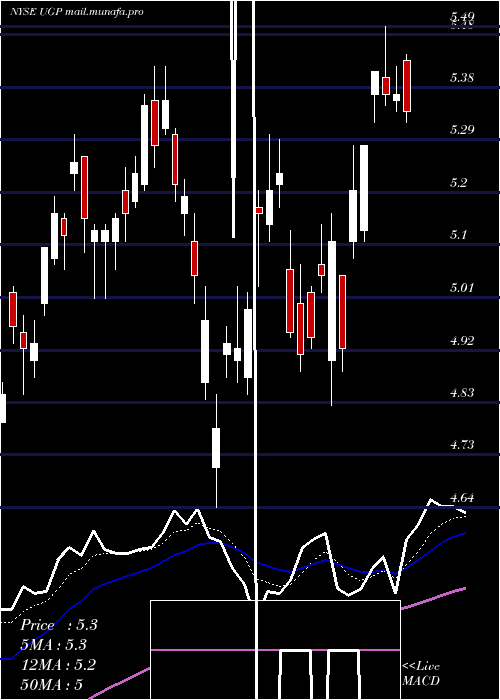Click the 5.1 price axis label
500x700 pixels.
(x=459, y=234)
